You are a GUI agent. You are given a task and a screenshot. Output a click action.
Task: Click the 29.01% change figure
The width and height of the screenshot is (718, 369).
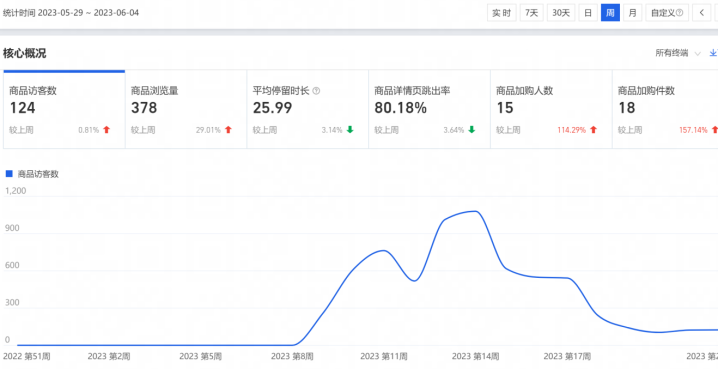coord(208,130)
